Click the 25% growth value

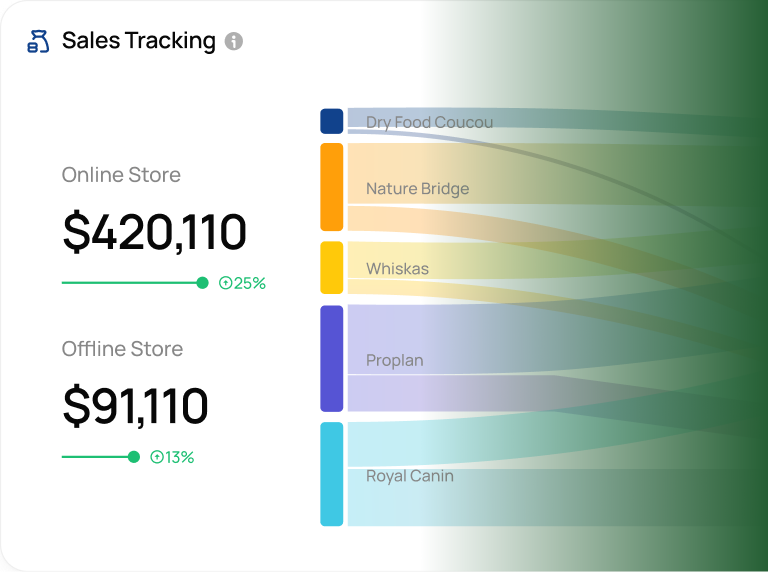tap(250, 283)
